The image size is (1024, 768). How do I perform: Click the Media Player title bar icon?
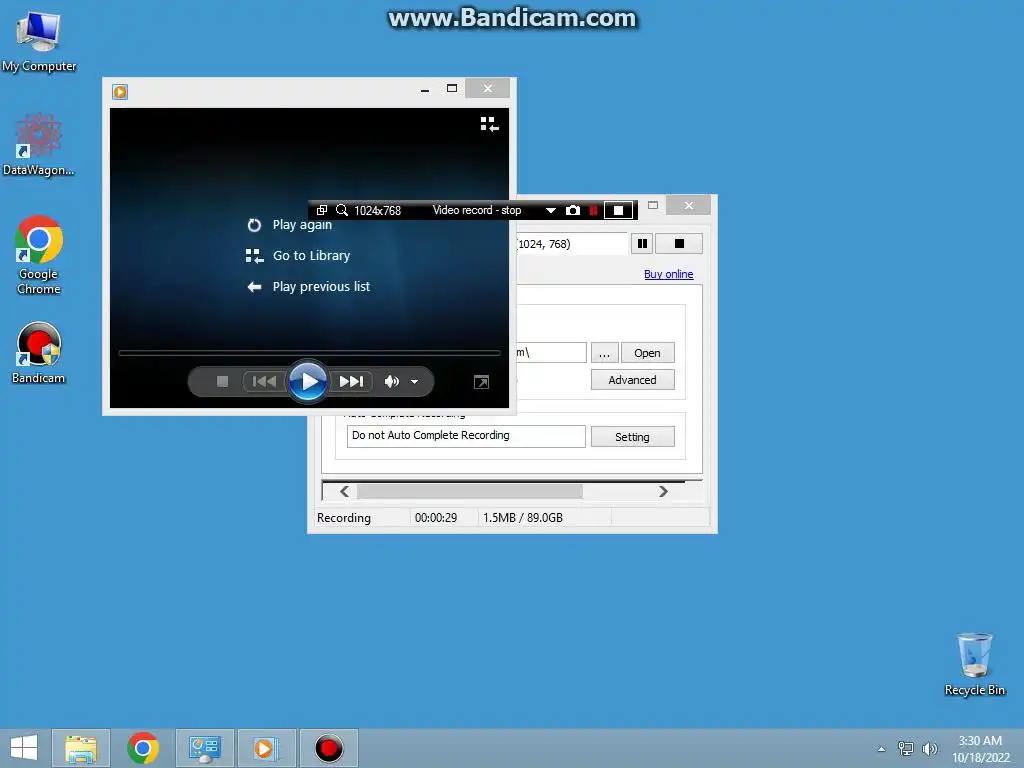click(x=120, y=91)
